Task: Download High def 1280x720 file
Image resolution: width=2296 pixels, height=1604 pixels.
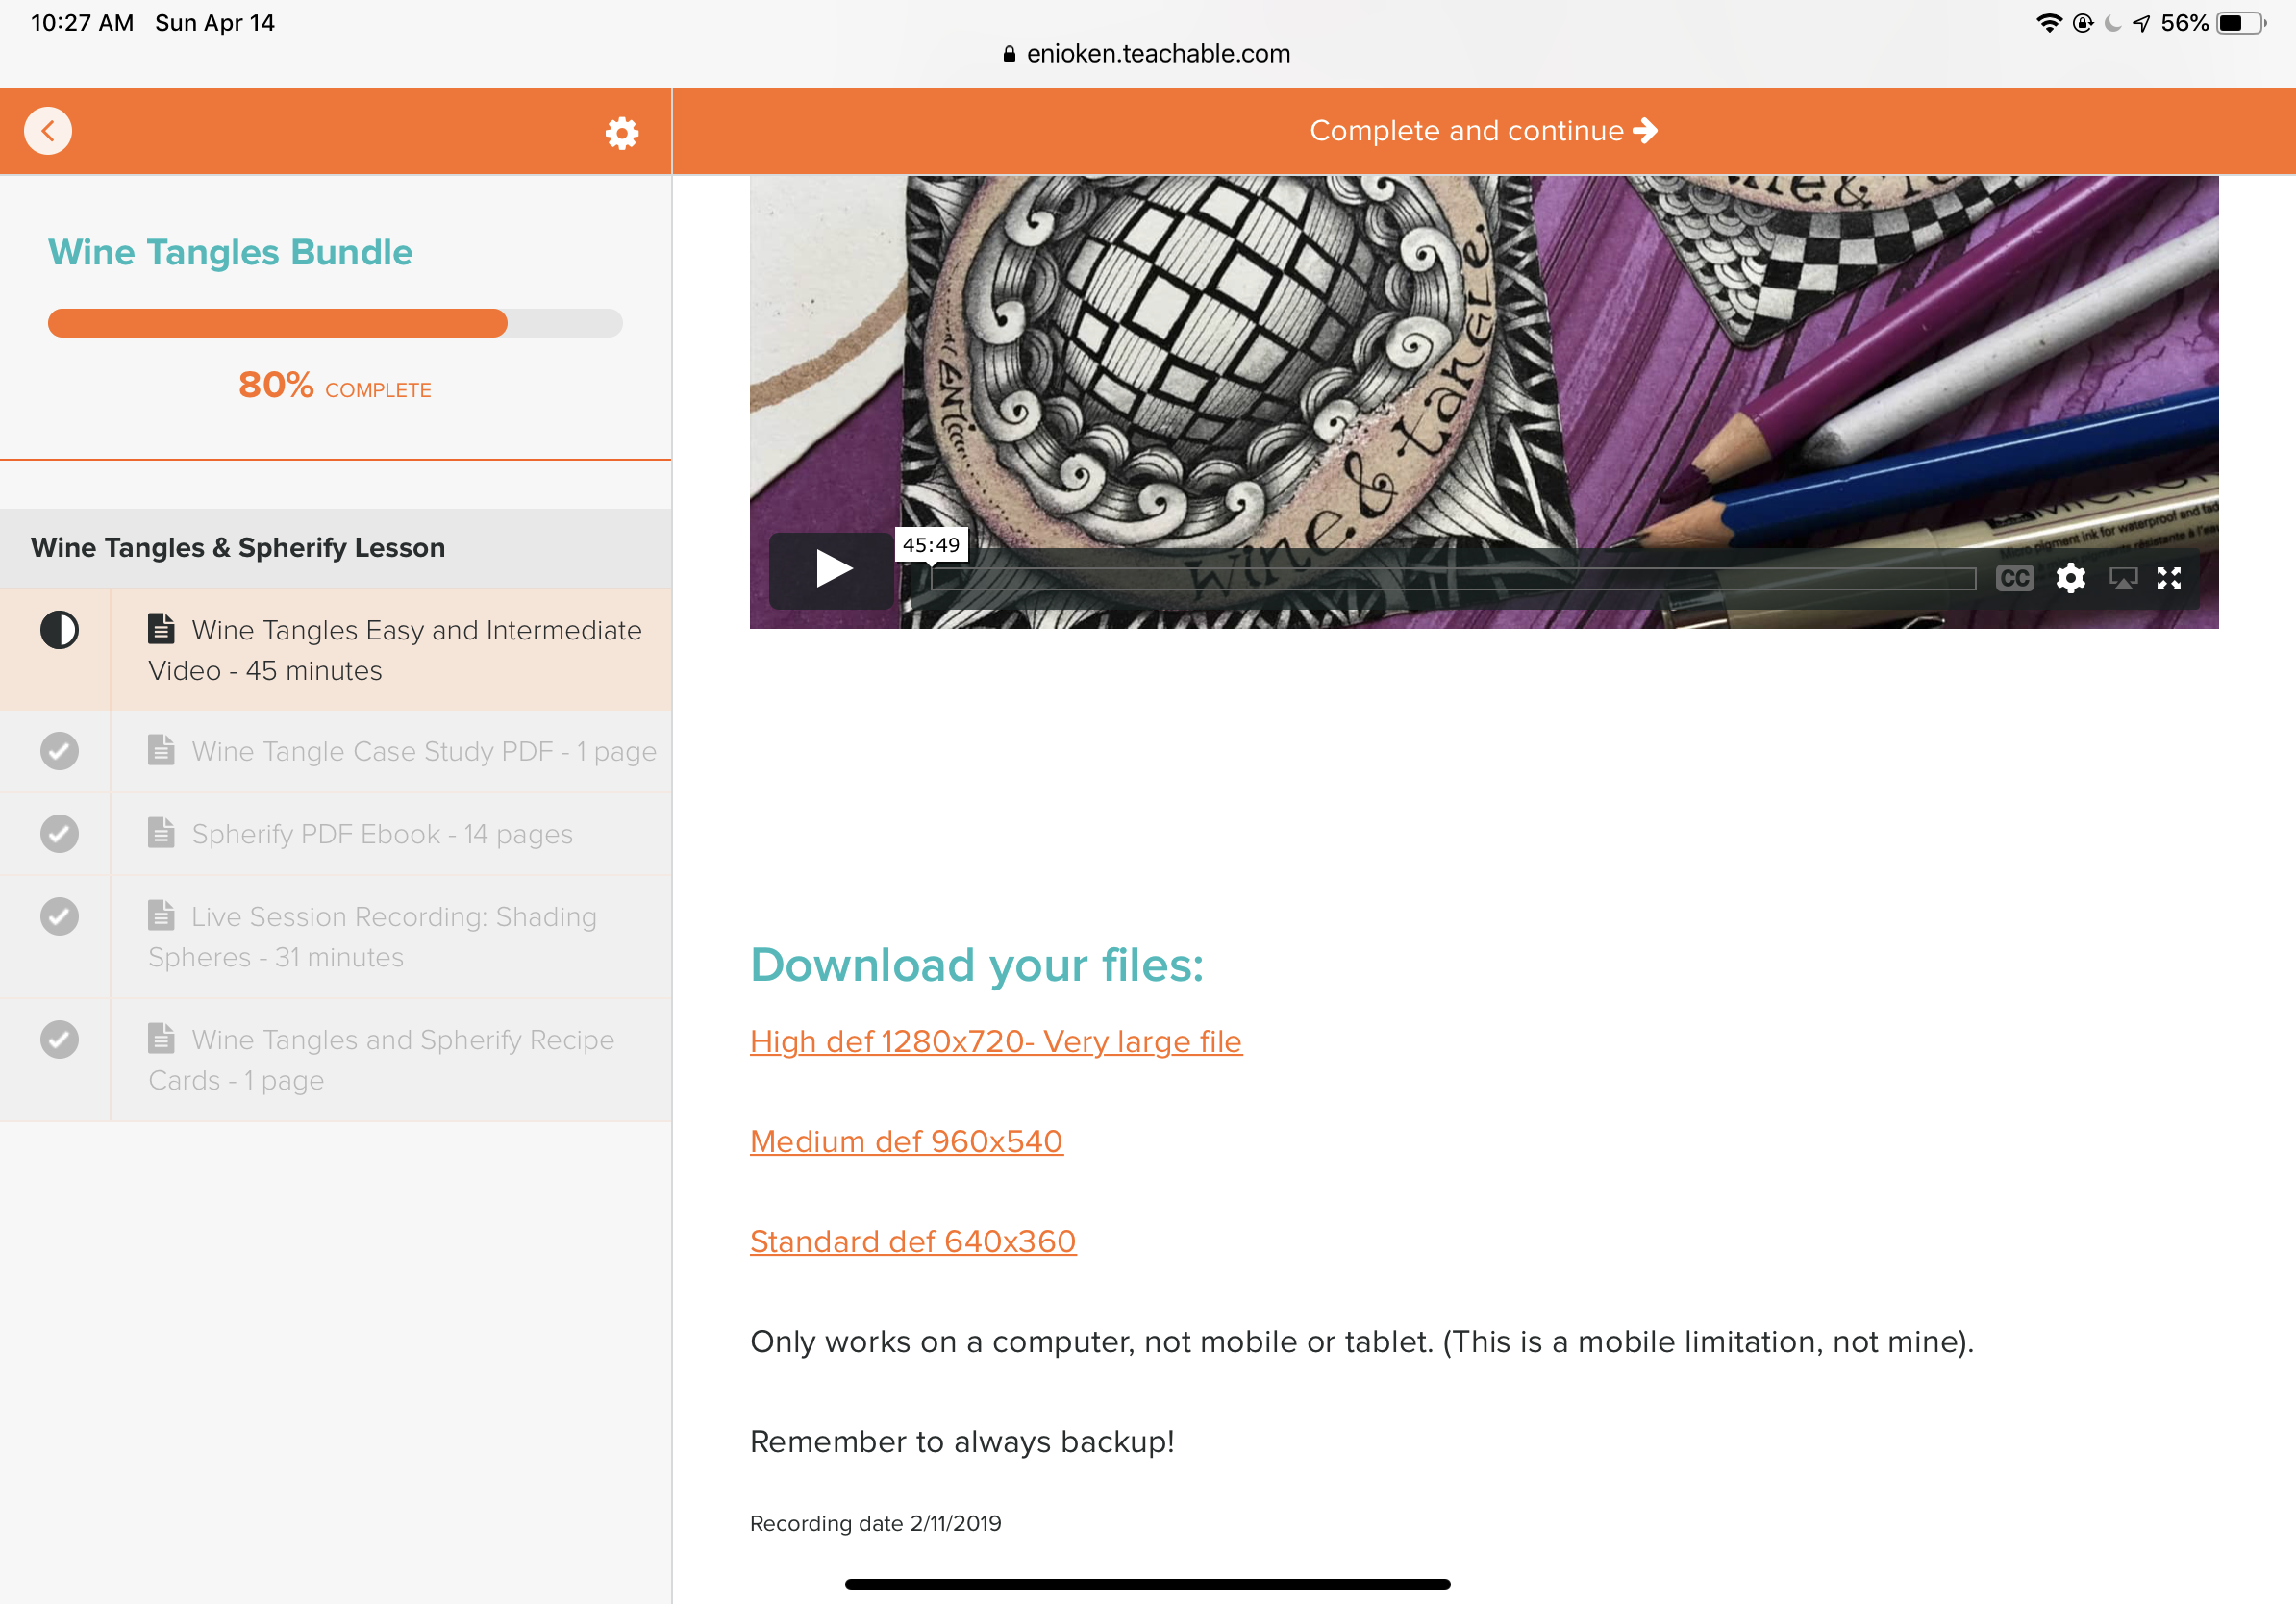Action: point(995,1041)
